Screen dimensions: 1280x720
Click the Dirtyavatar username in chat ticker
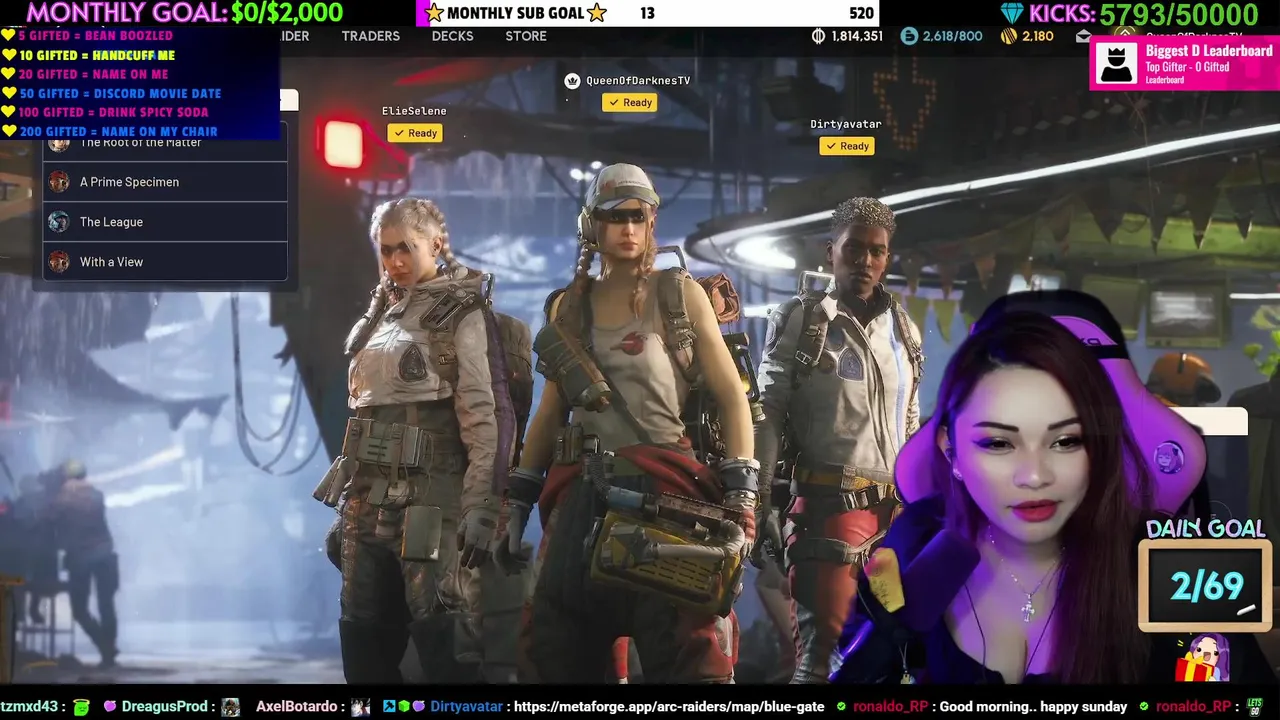coord(467,706)
